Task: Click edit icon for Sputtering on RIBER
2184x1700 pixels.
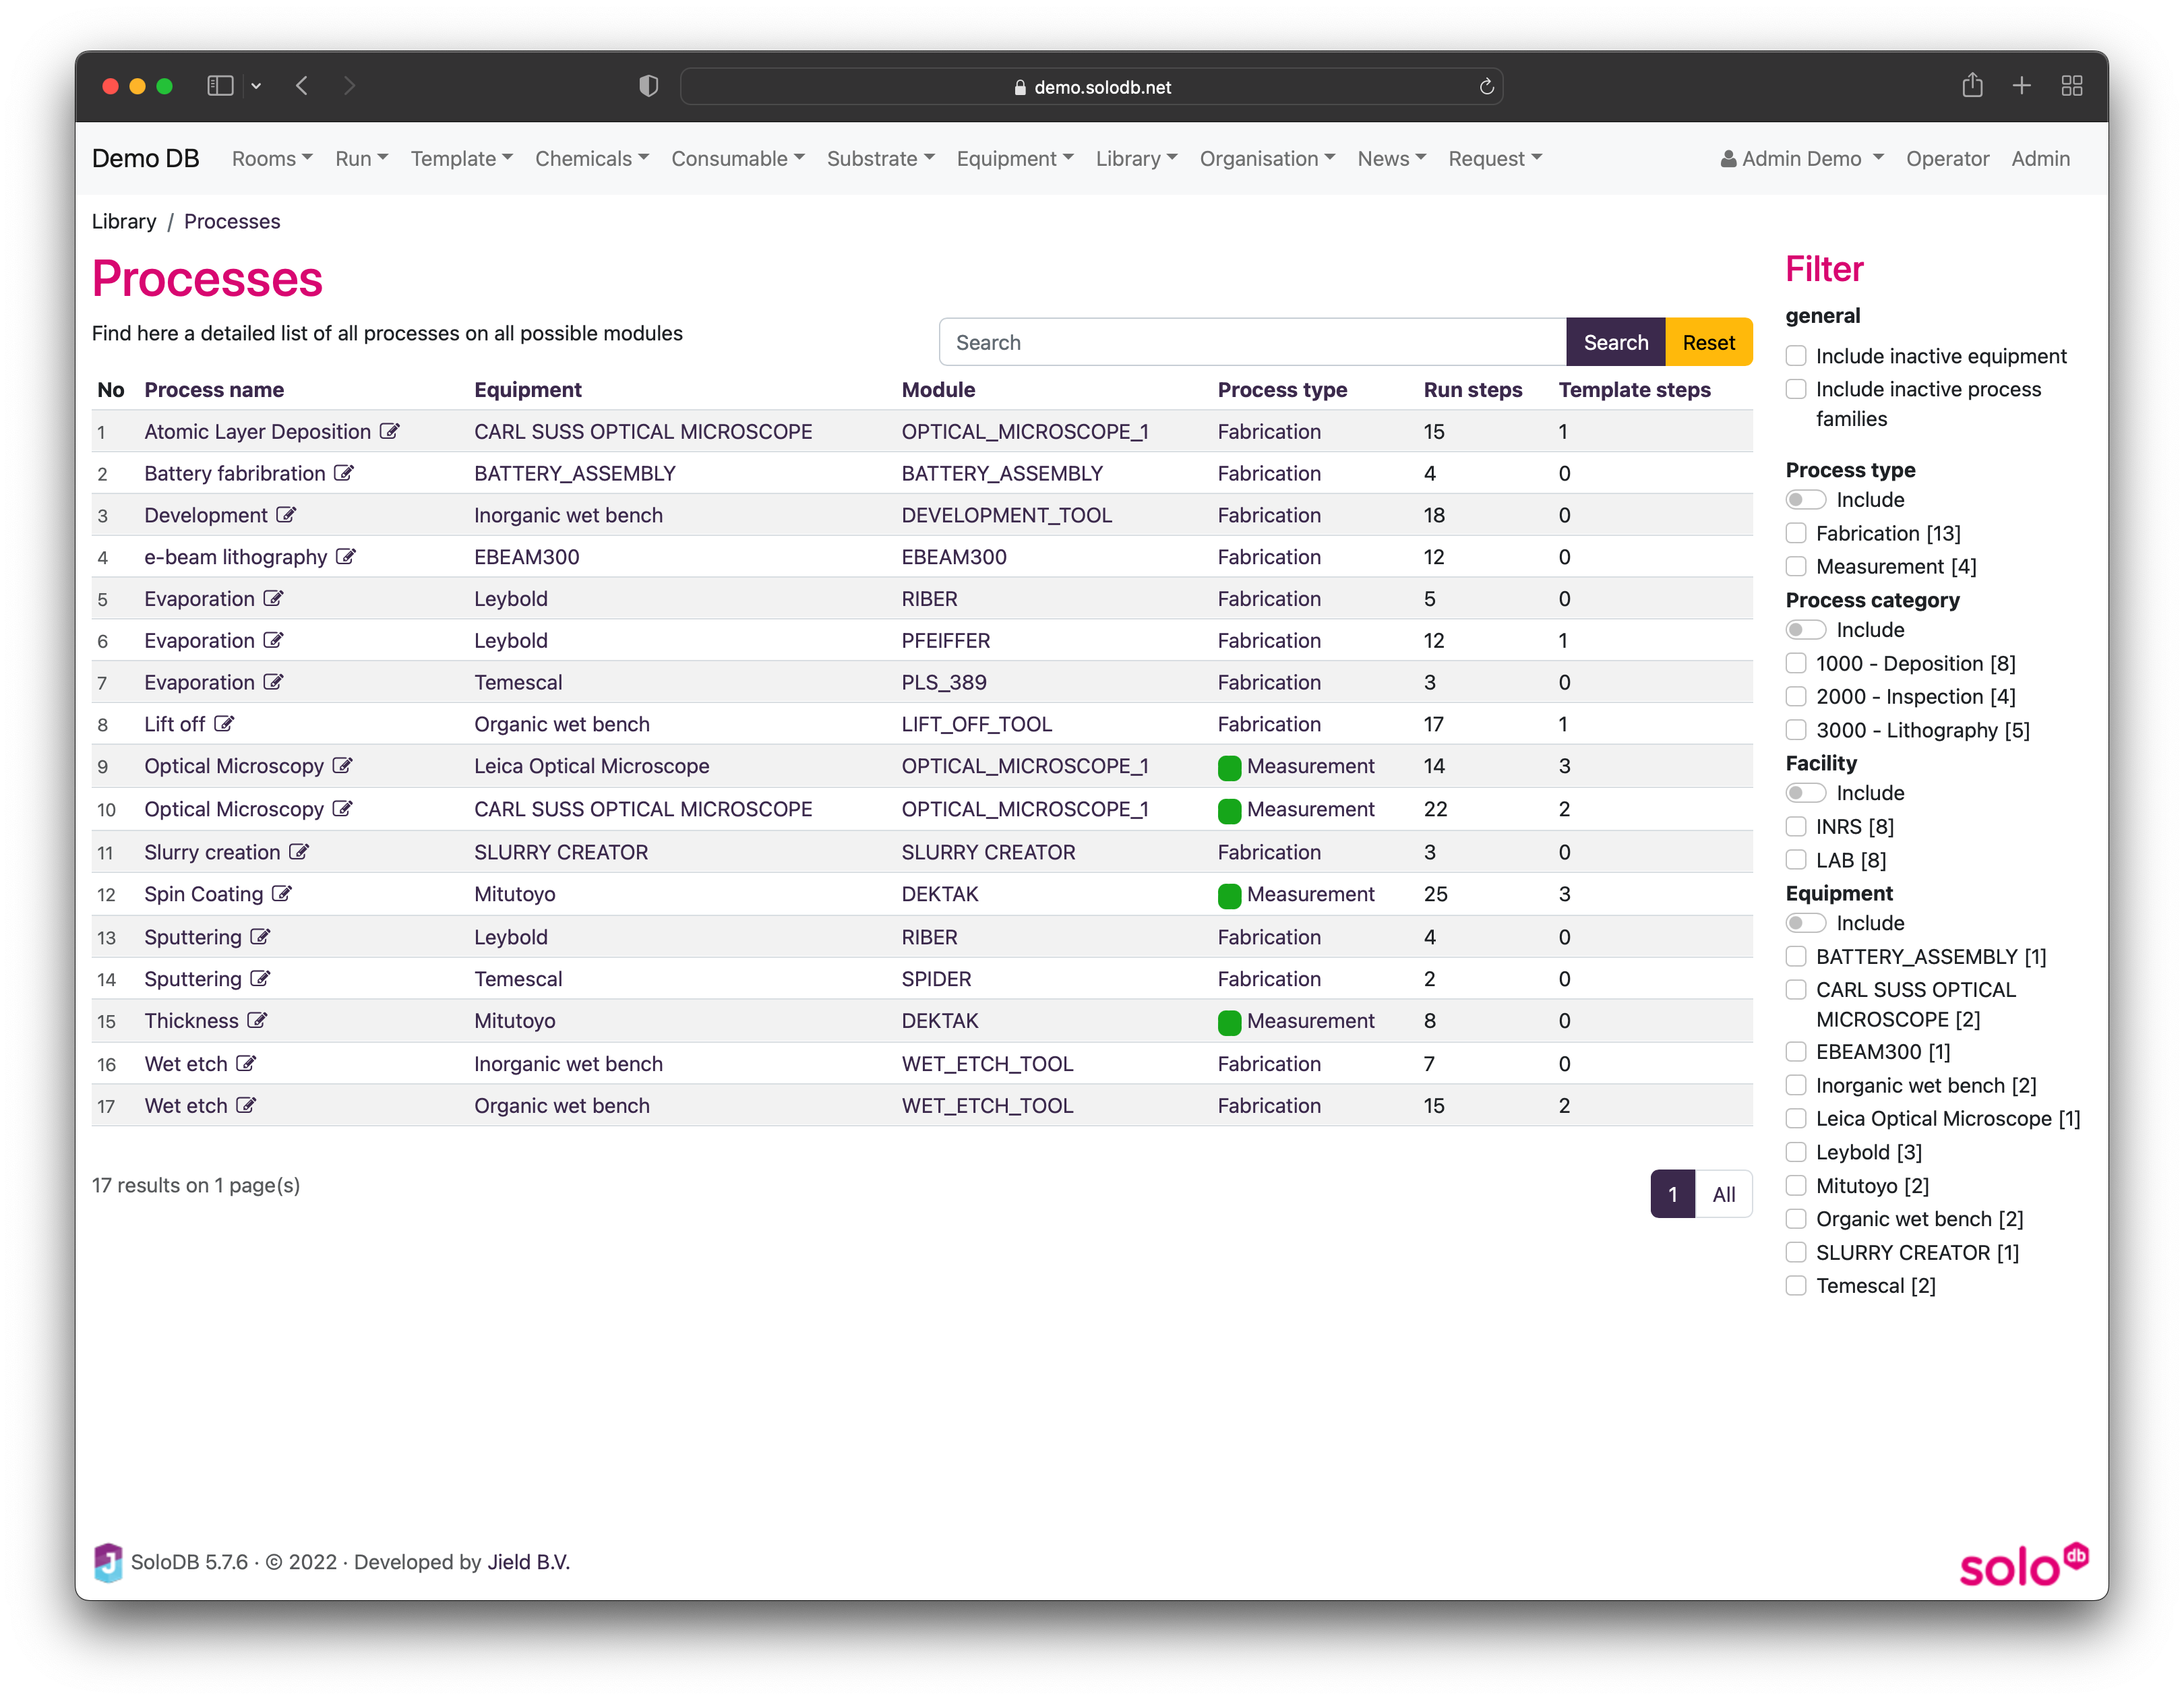Action: coord(260,937)
